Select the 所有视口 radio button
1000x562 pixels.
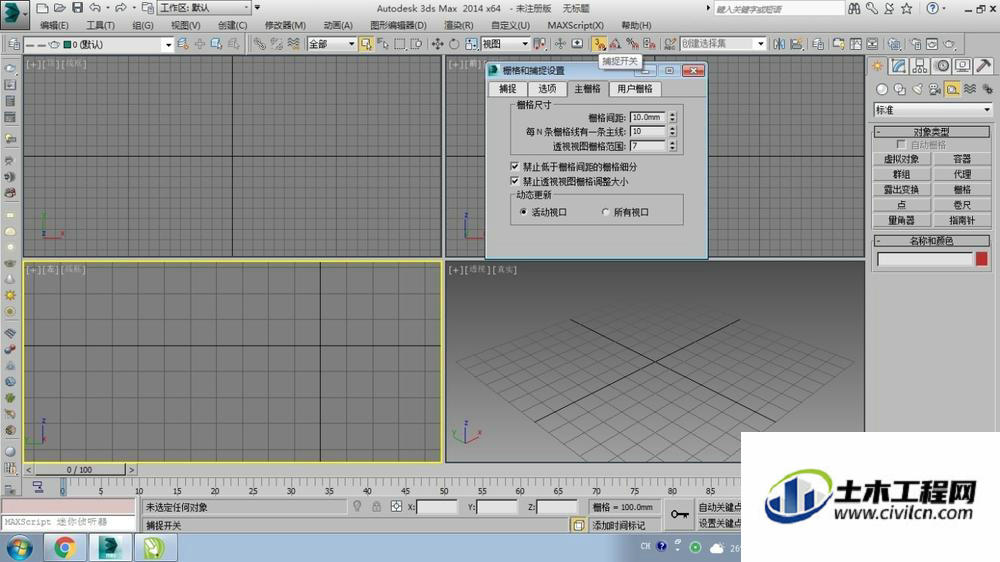click(605, 212)
